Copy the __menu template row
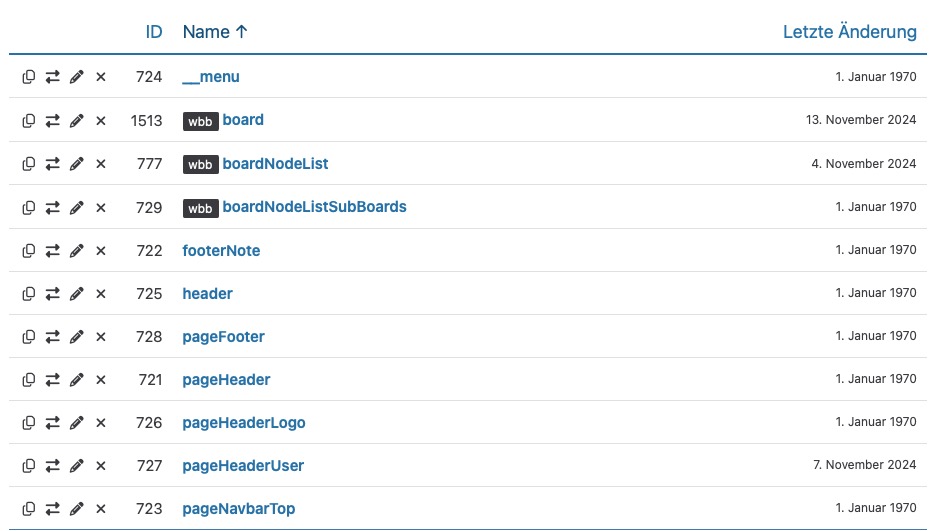Image resolution: width=942 pixels, height=531 pixels. click(x=29, y=77)
